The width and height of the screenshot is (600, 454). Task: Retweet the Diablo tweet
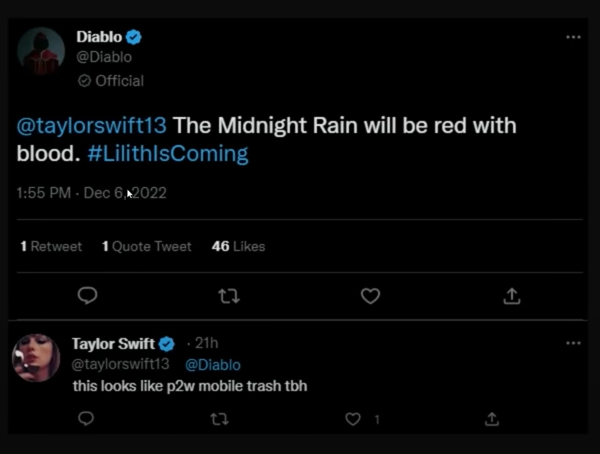(x=229, y=296)
